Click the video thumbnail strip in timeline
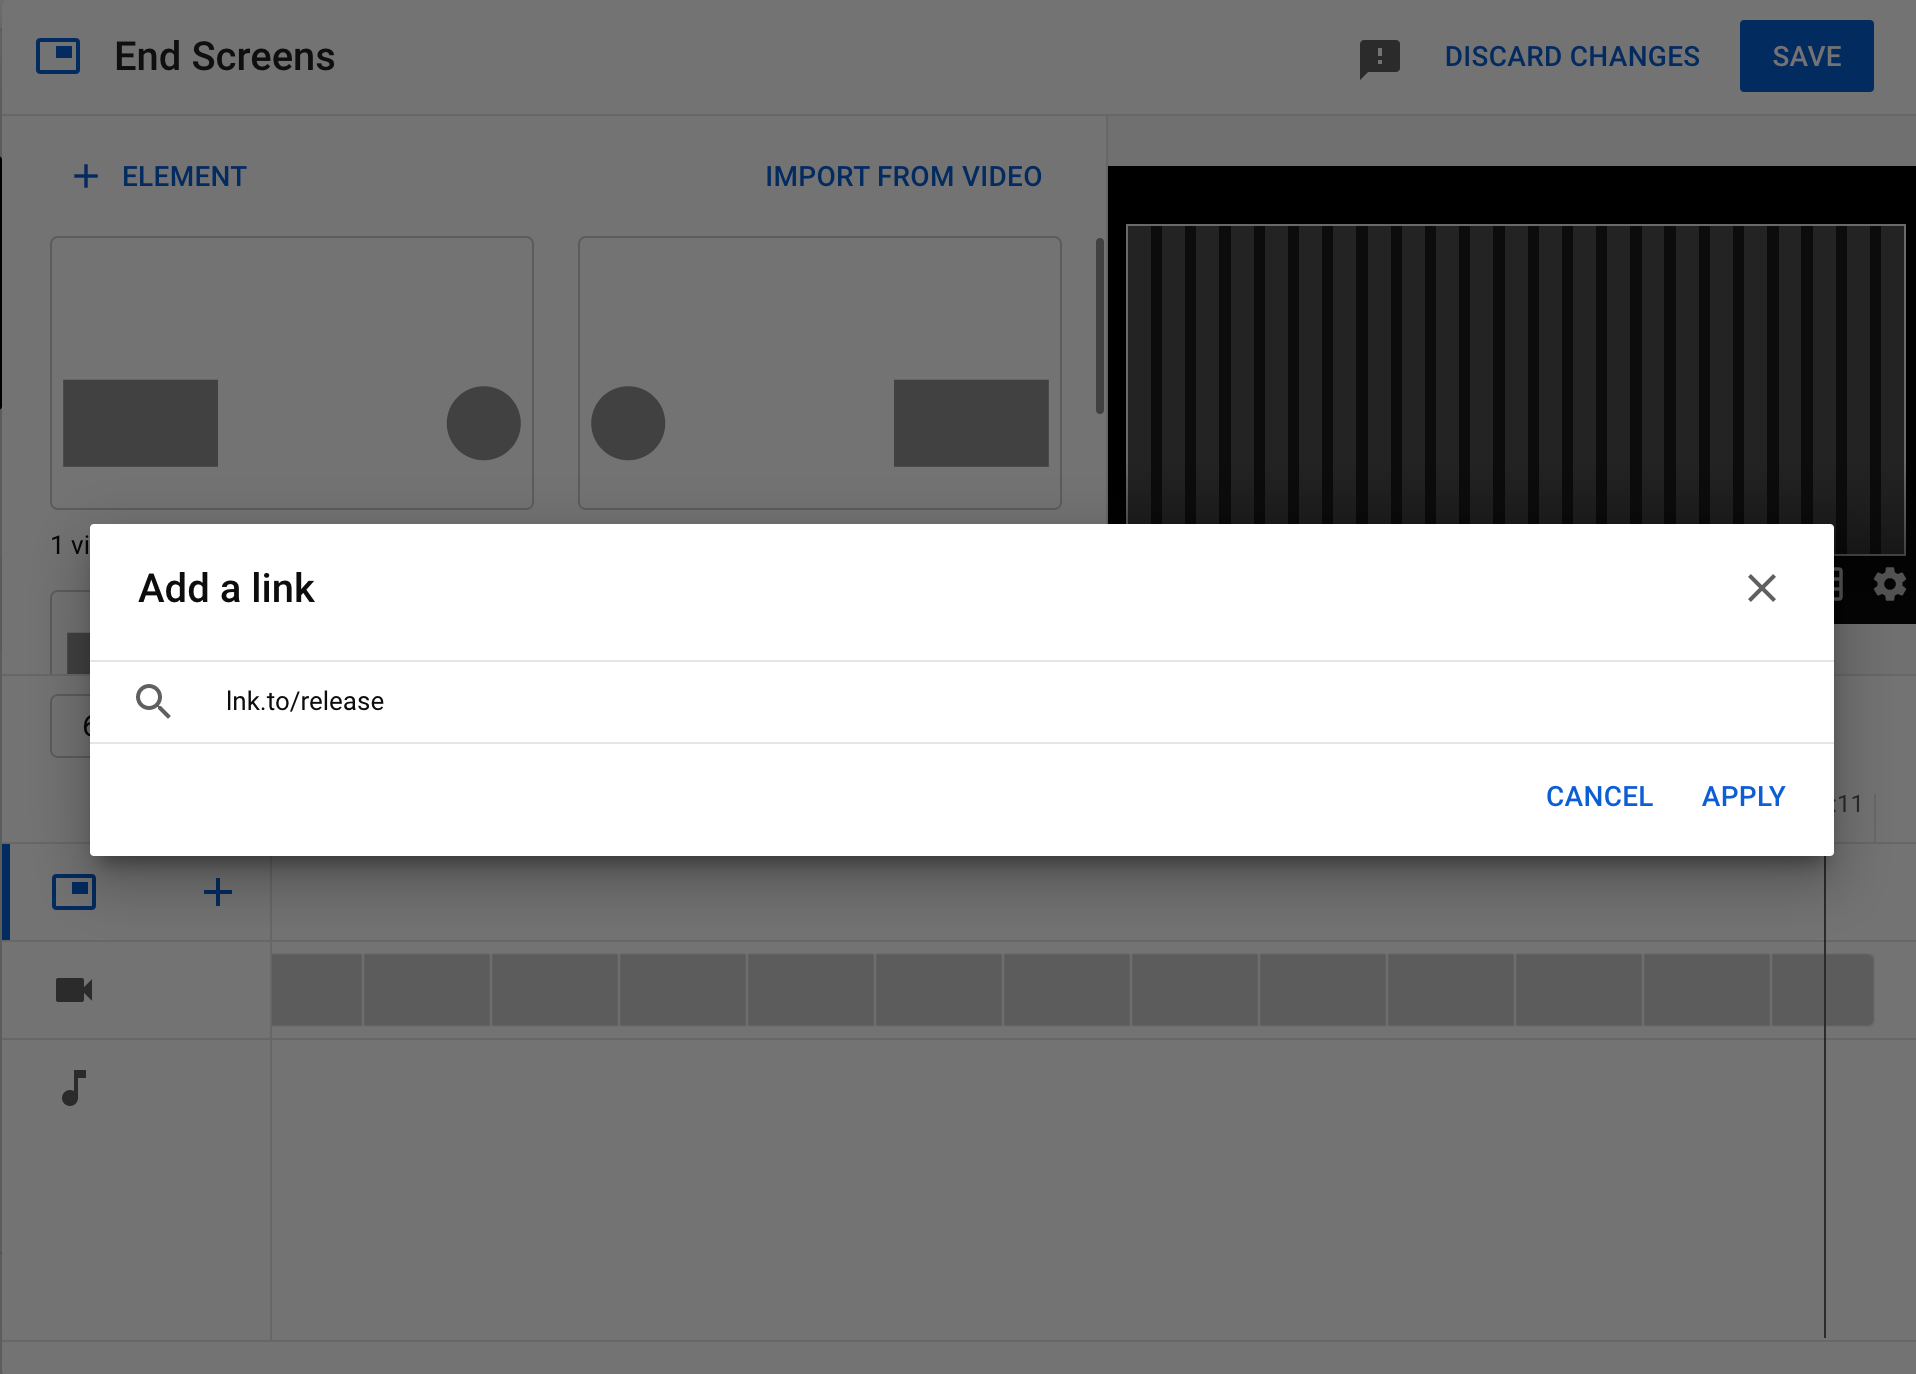The image size is (1916, 1374). click(x=1072, y=990)
